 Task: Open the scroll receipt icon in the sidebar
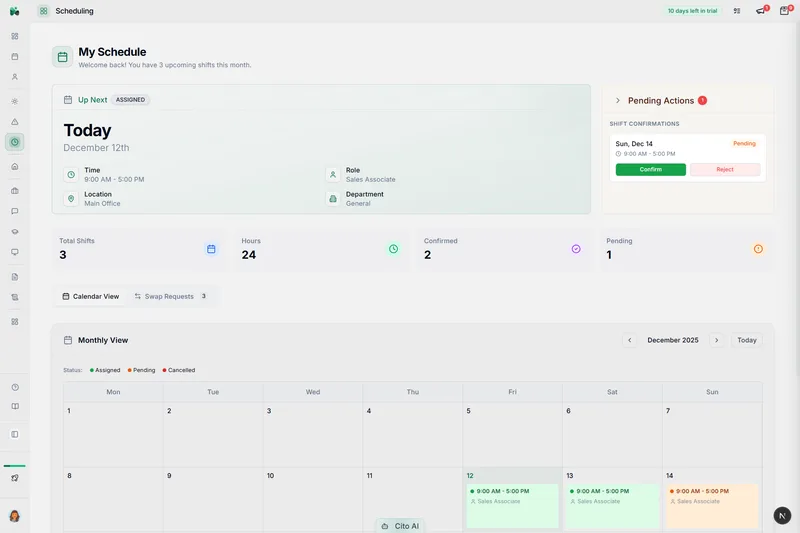tap(15, 297)
